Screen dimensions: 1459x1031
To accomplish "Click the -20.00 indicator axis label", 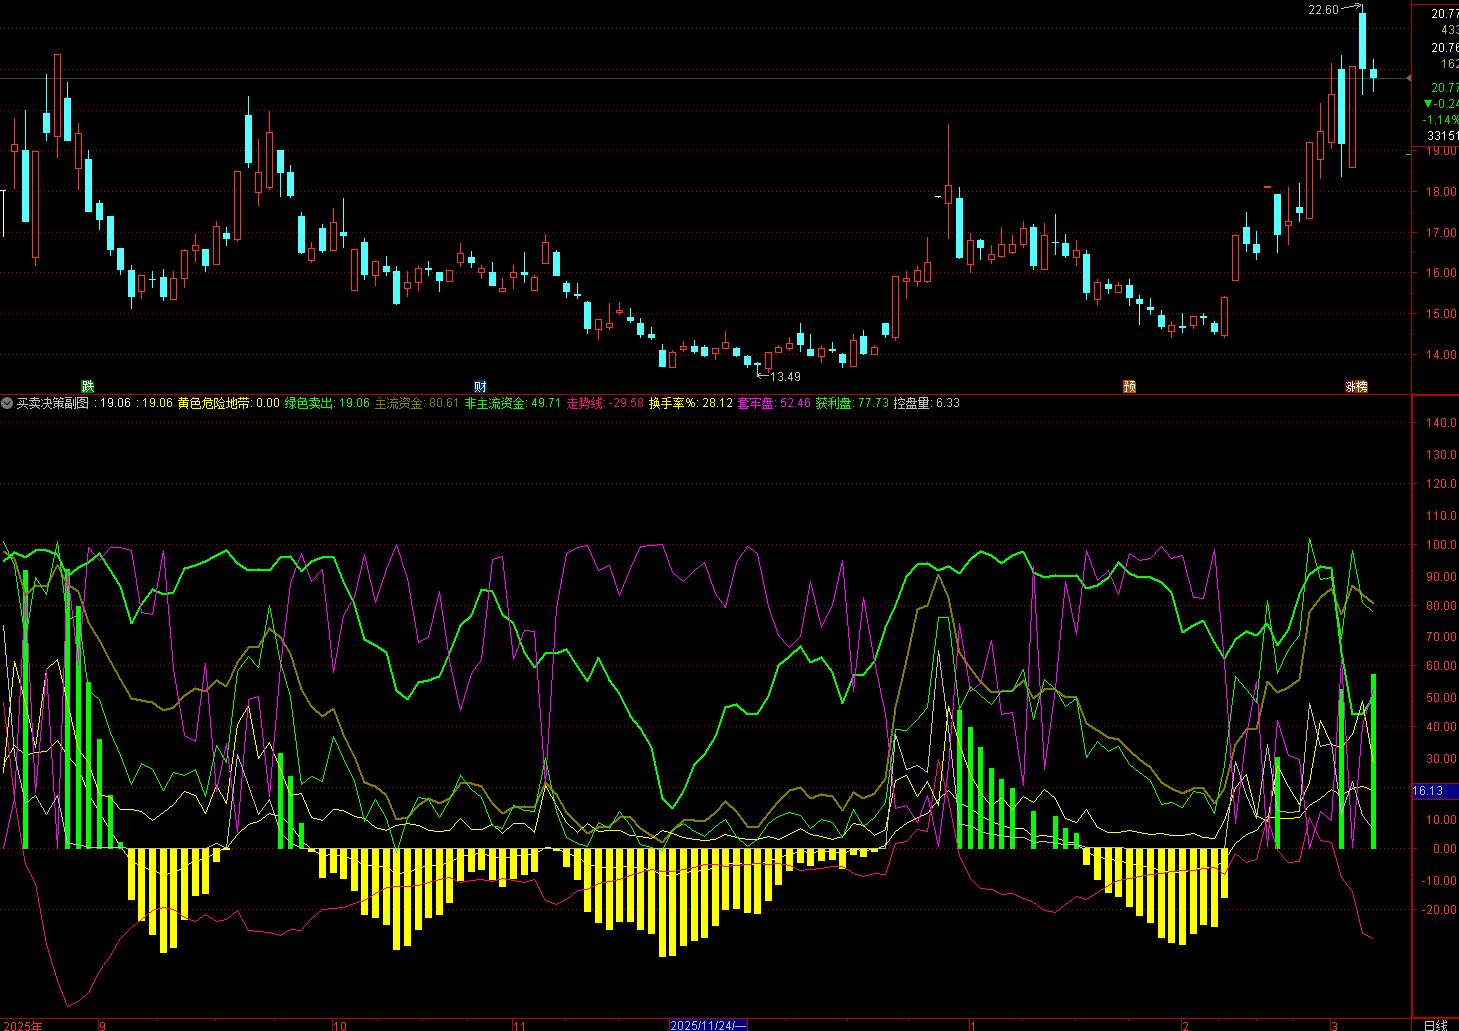I will click(1440, 910).
